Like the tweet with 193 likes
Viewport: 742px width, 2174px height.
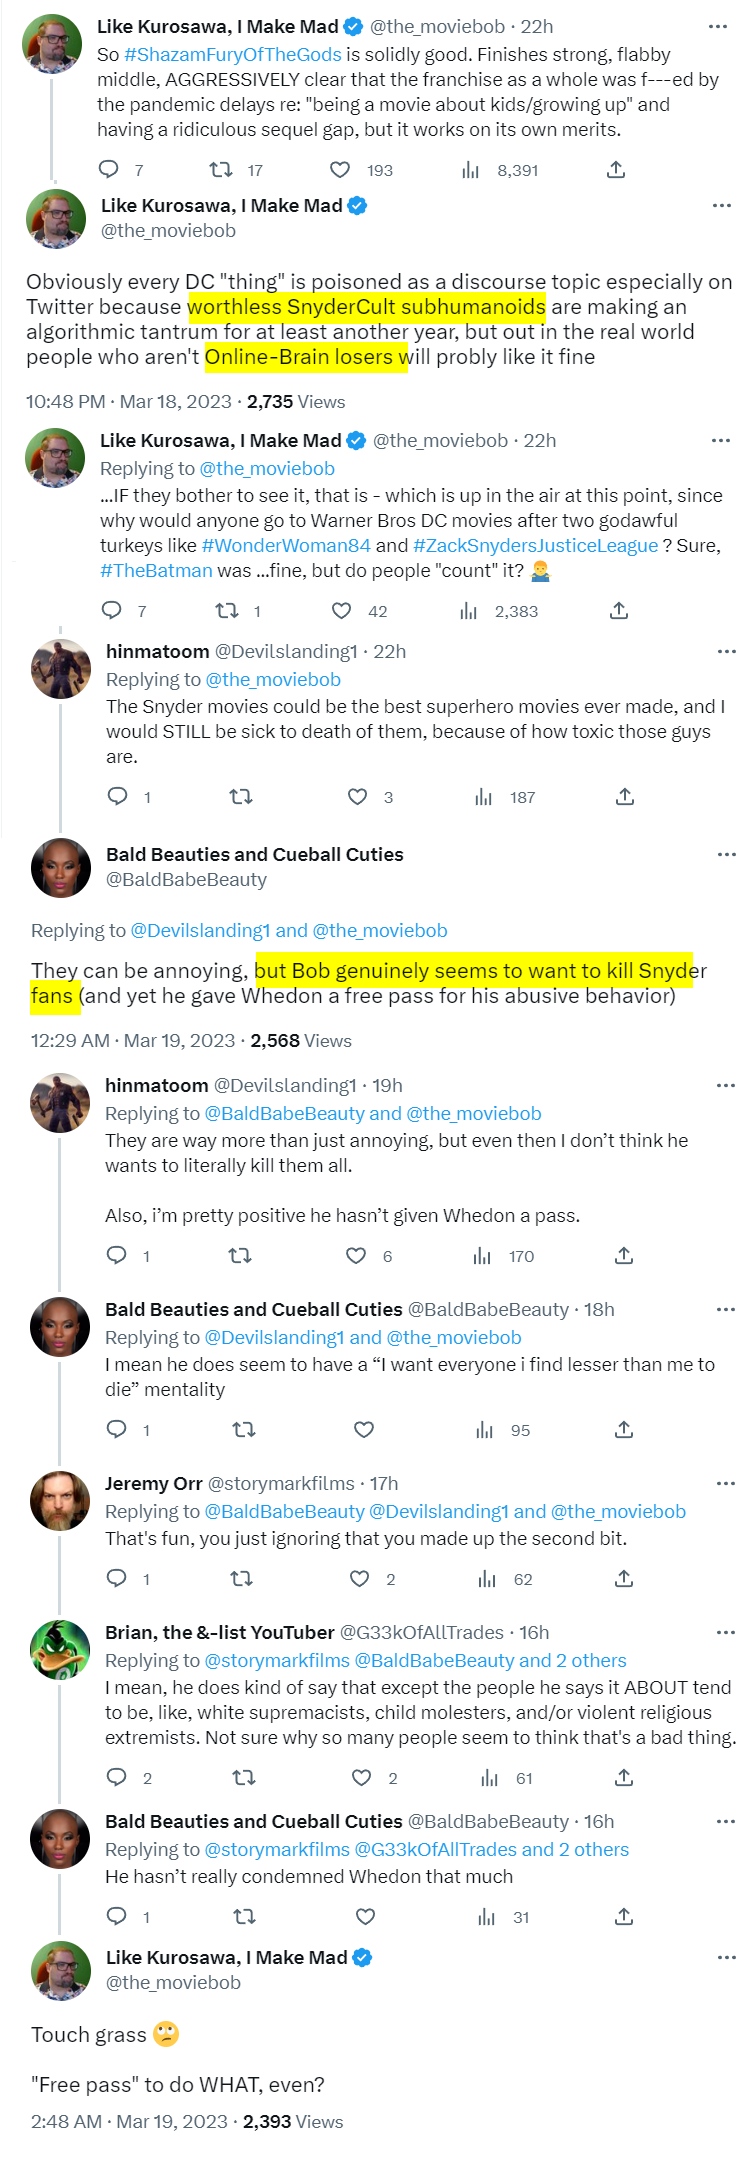340,170
